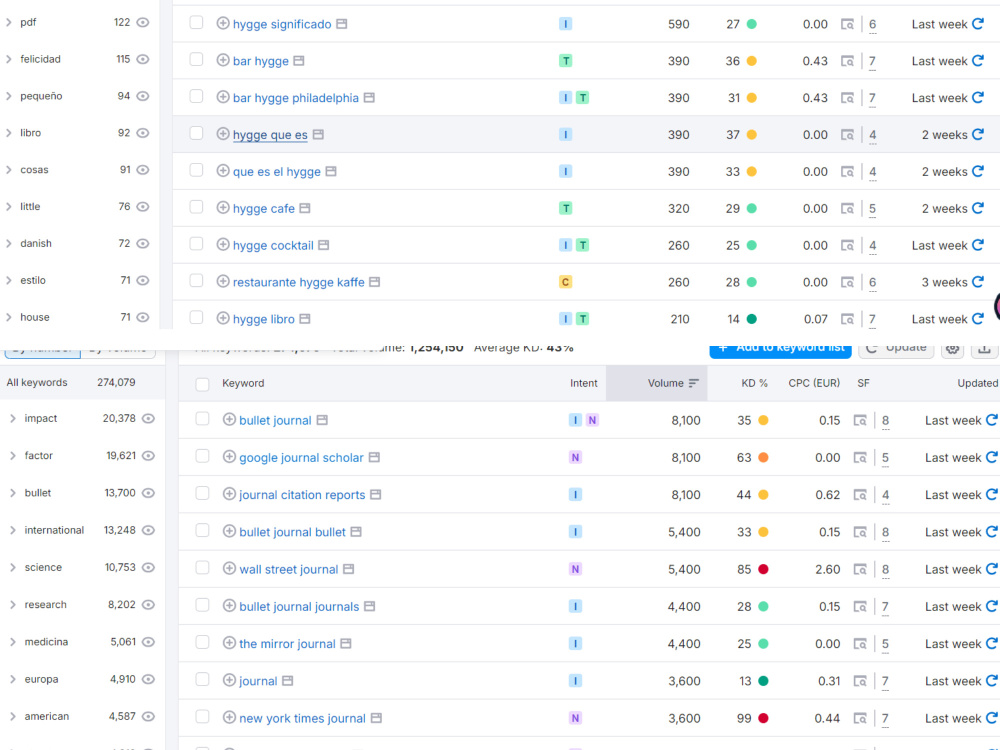Open 'journal citation reports' keyword link
1000x750 pixels.
(302, 495)
